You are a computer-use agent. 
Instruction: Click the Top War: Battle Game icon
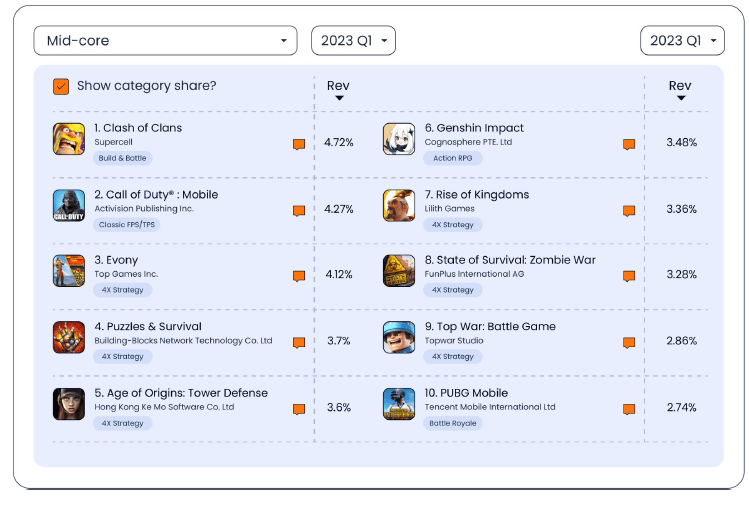pyautogui.click(x=399, y=338)
